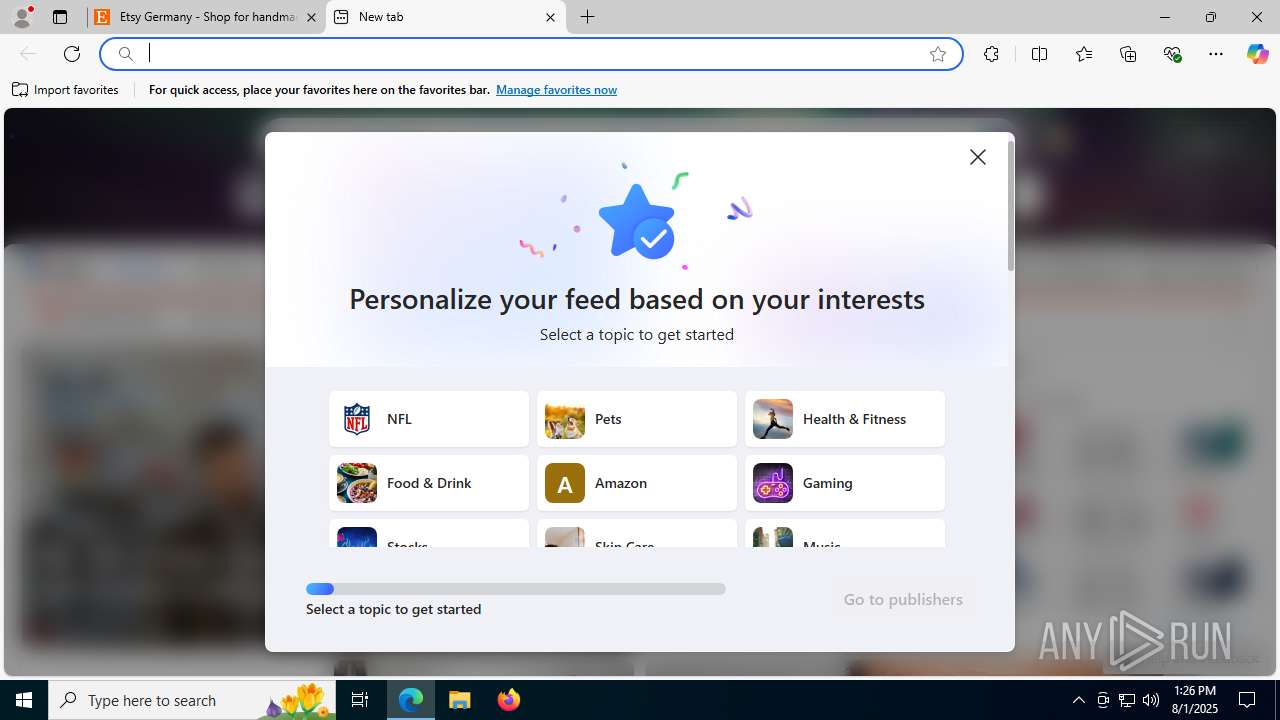Open the Extensions puzzle icon
The image size is (1280, 720).
coord(991,54)
